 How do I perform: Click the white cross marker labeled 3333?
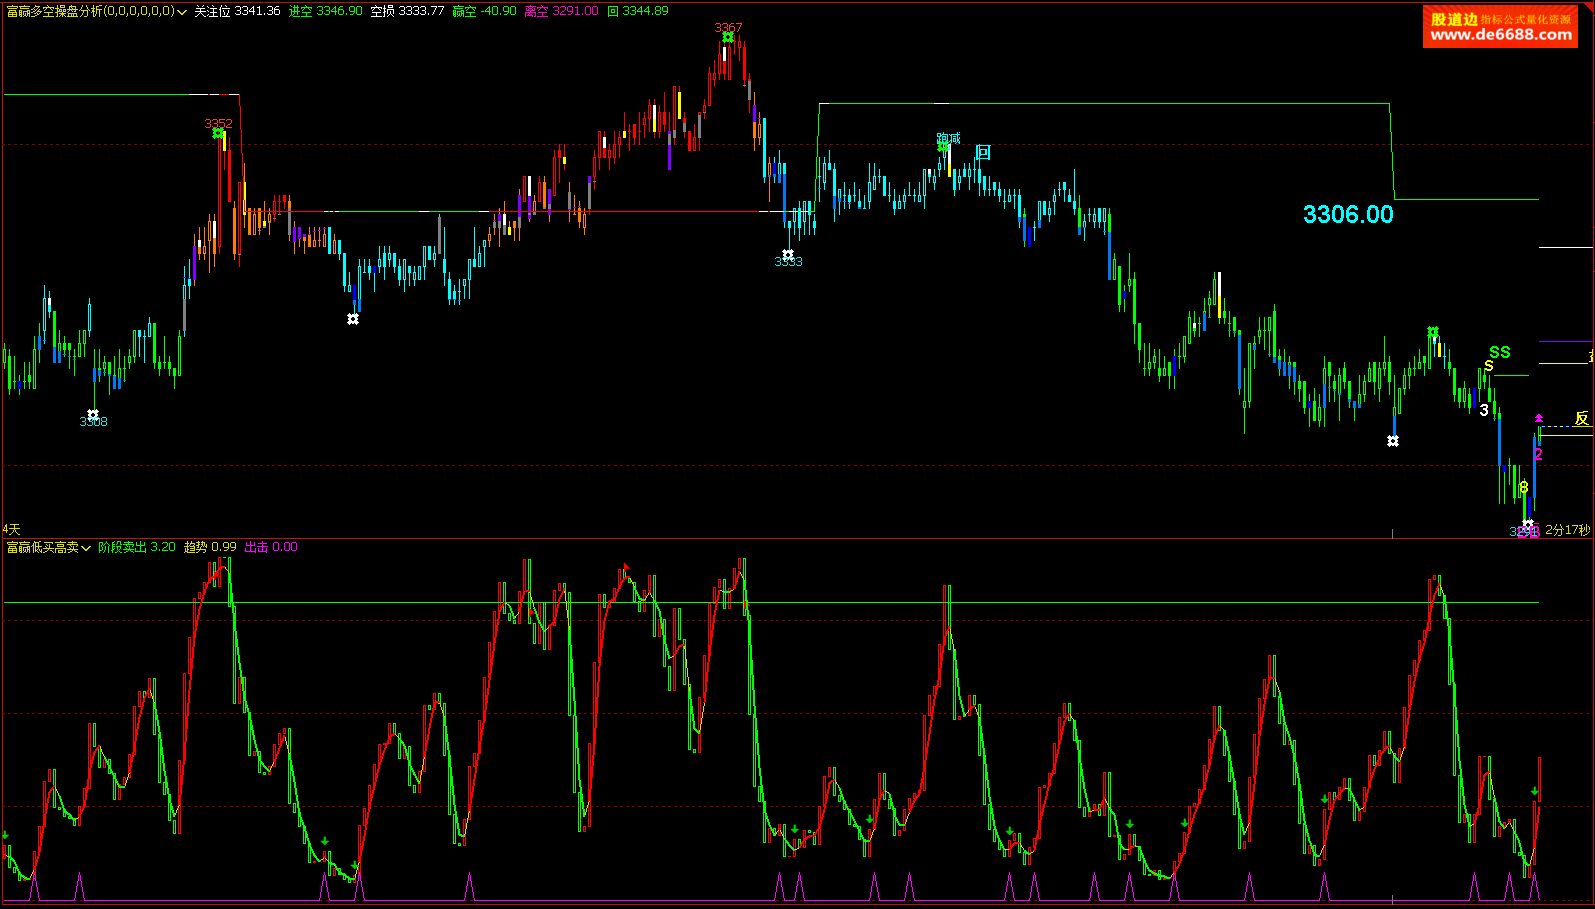click(788, 255)
